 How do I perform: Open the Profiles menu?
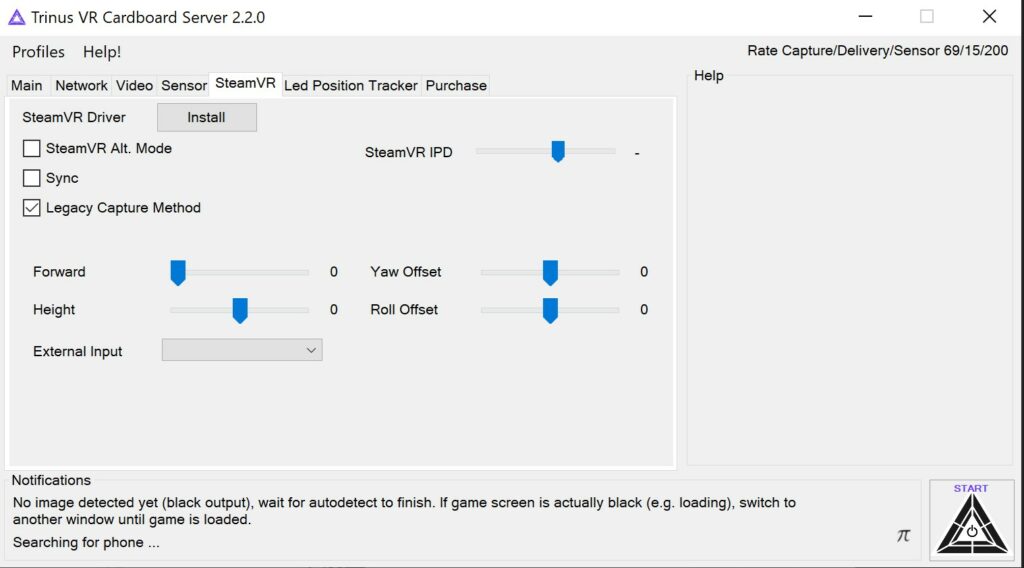[38, 52]
